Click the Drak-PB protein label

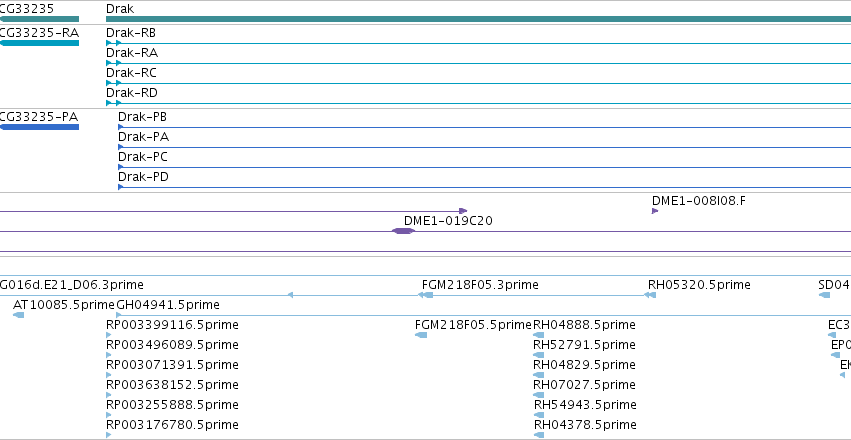tap(142, 117)
